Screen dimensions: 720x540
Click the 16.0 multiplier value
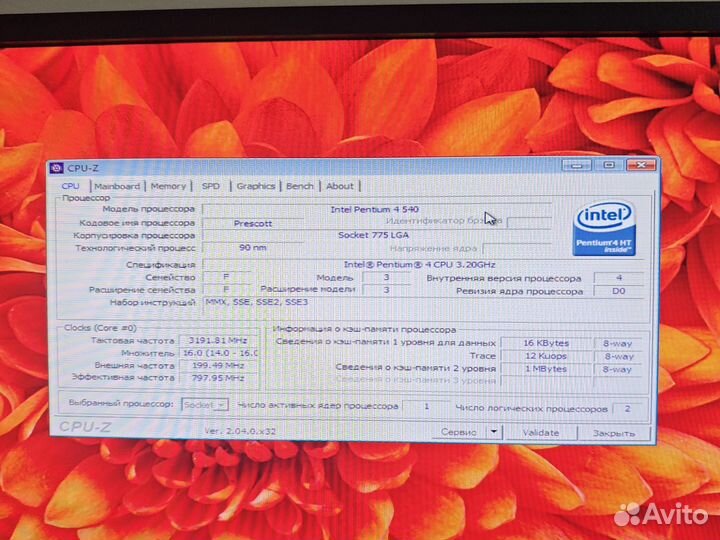pyautogui.click(x=218, y=353)
